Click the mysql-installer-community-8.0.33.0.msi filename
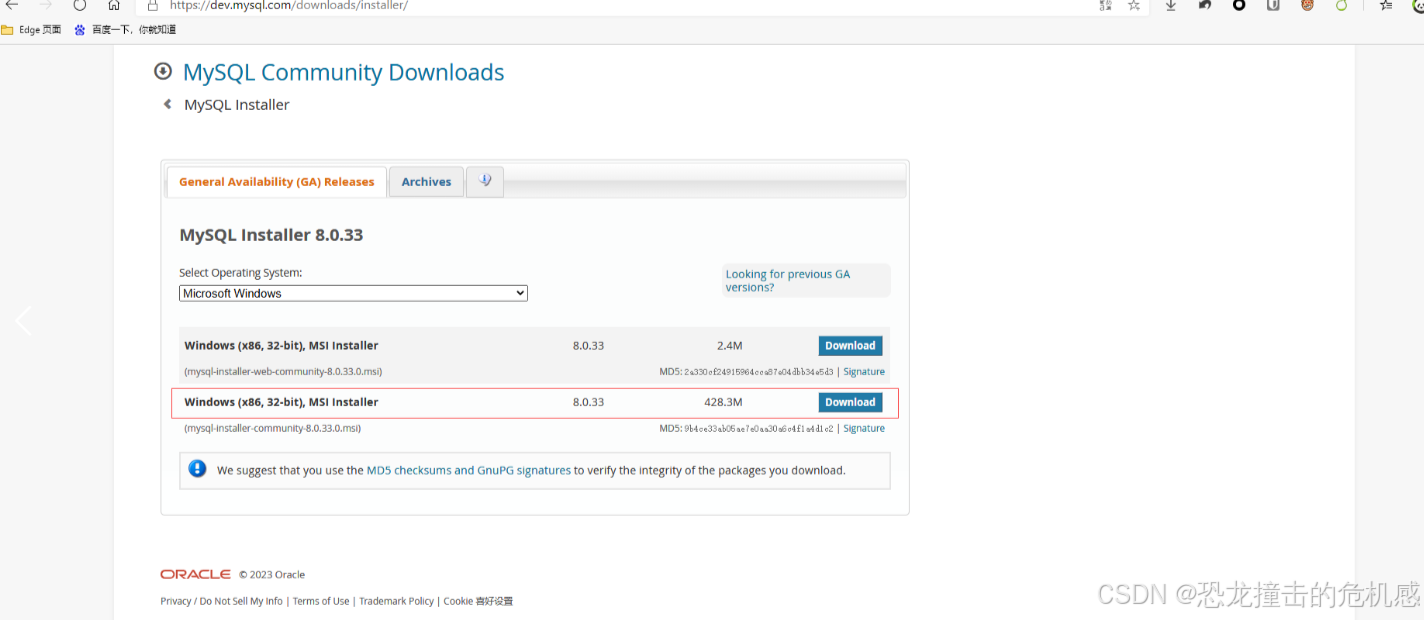 pos(273,428)
